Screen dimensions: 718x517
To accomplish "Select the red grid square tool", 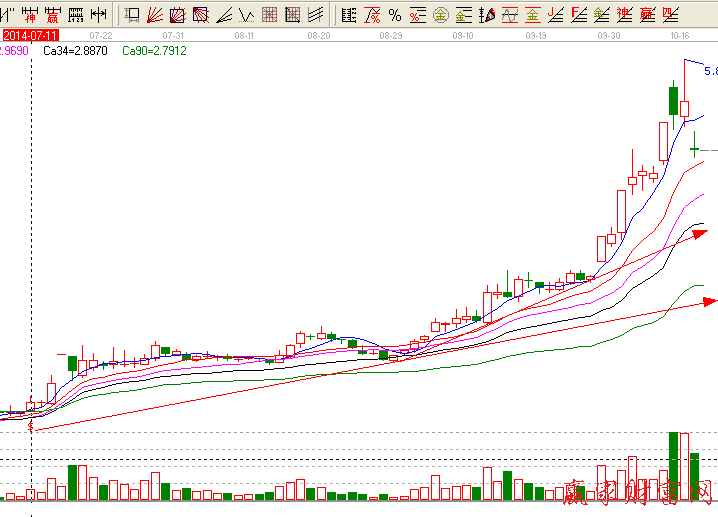I will point(269,15).
